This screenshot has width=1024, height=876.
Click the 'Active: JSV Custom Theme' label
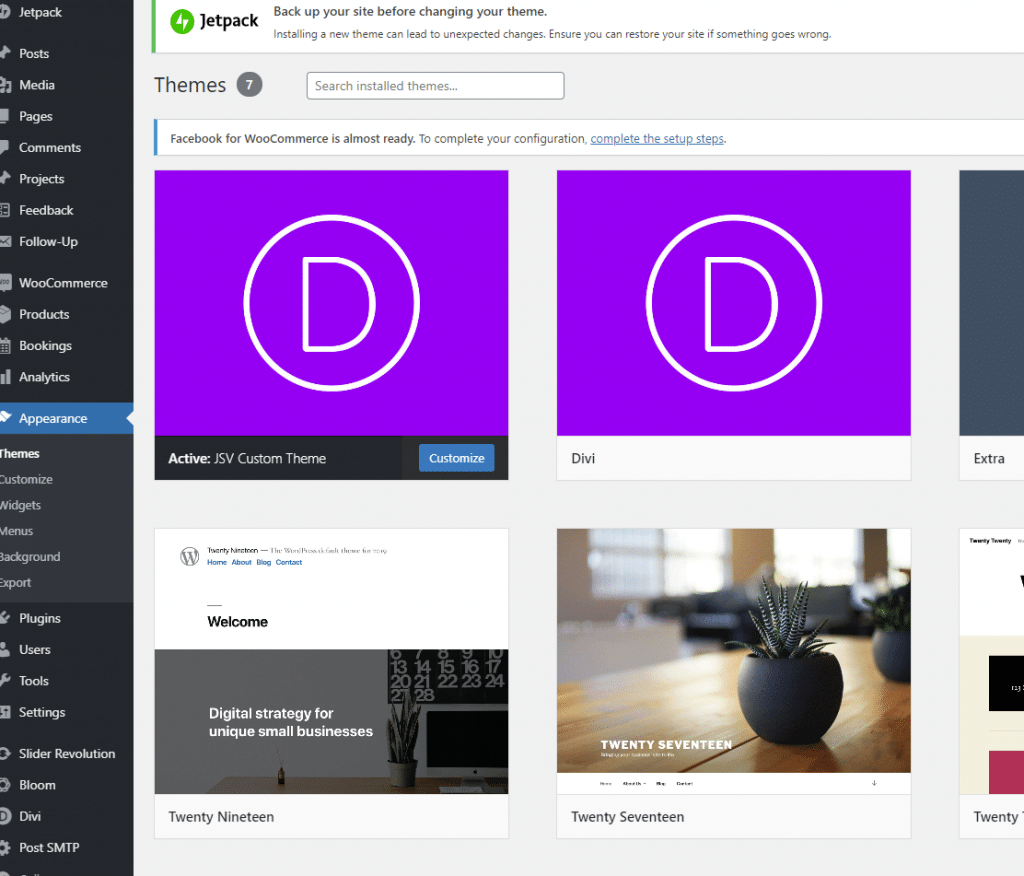(x=247, y=459)
